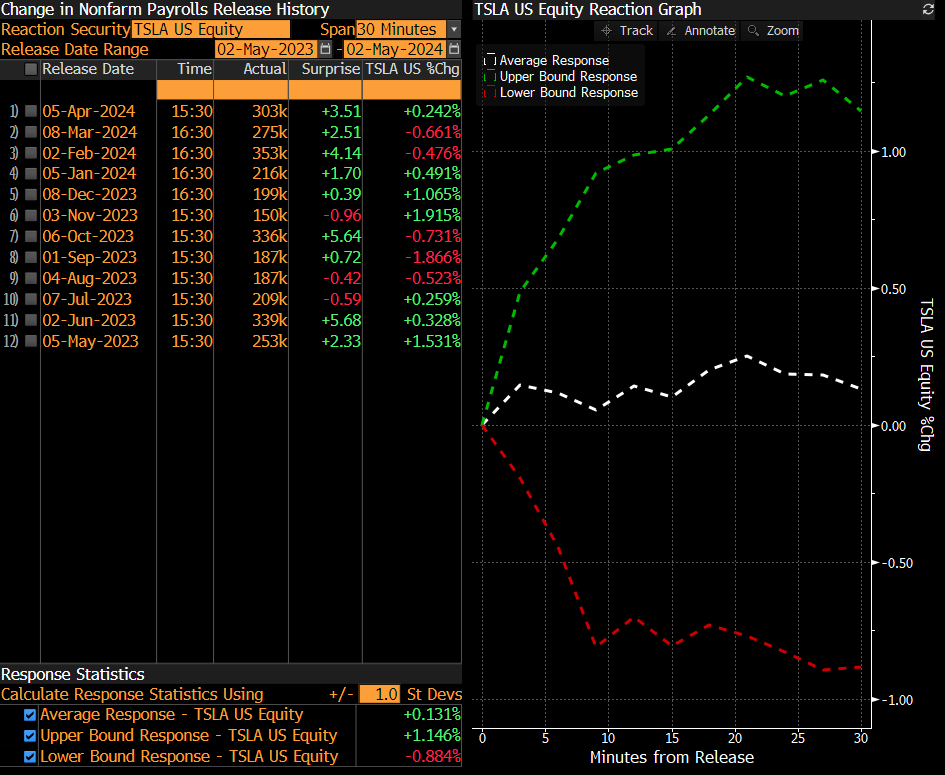Check the 01-Sep-2023 row checkbox

(x=30, y=257)
